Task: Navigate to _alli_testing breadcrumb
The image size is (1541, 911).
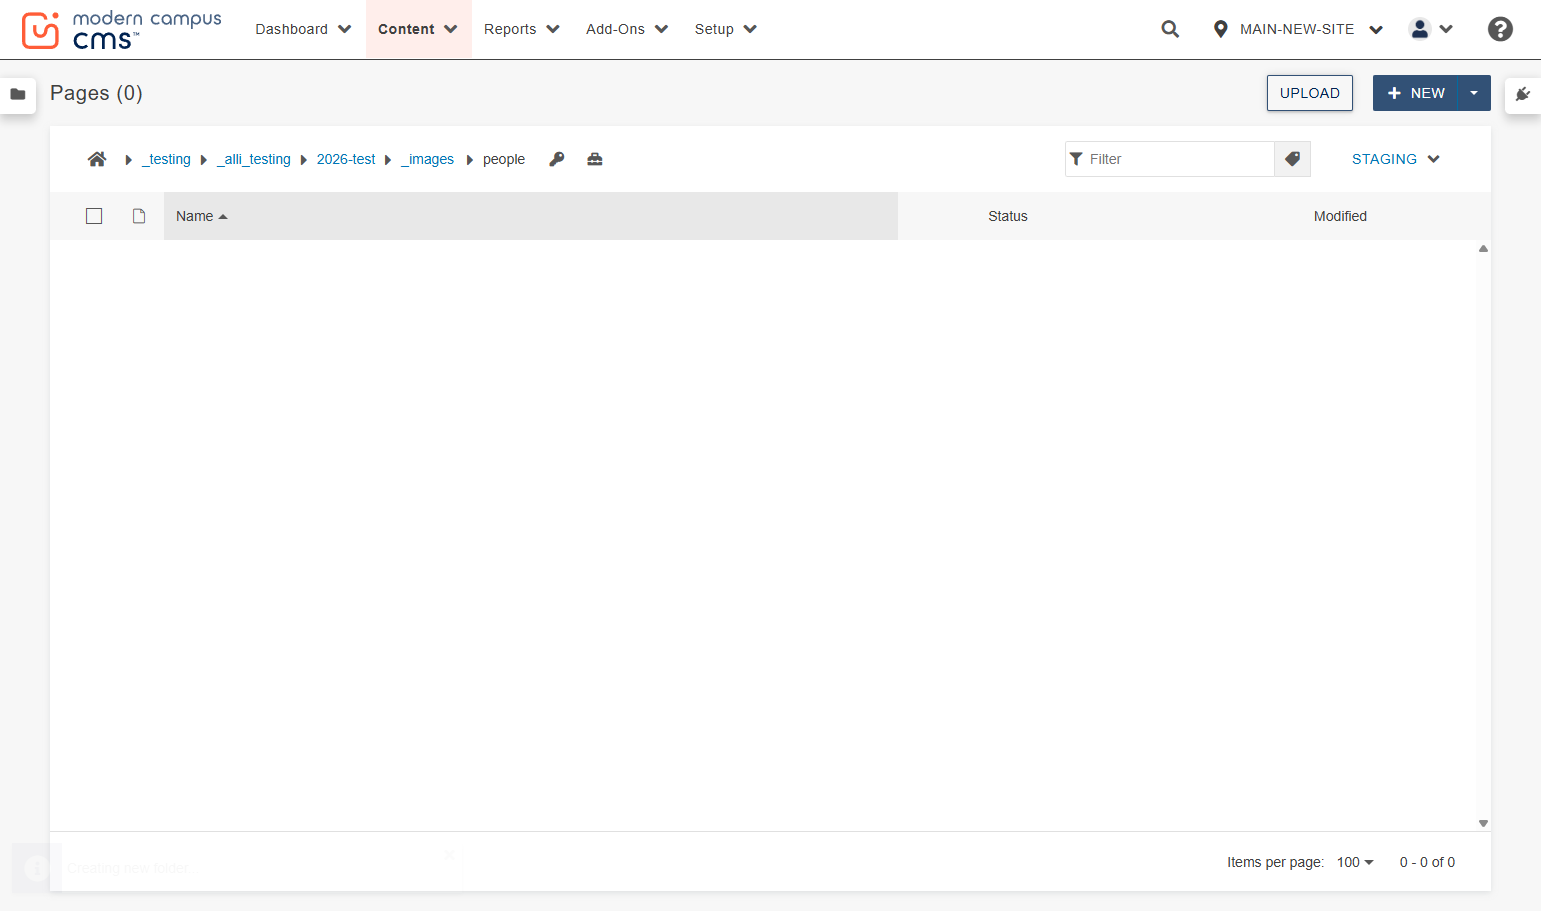Action: pyautogui.click(x=254, y=159)
